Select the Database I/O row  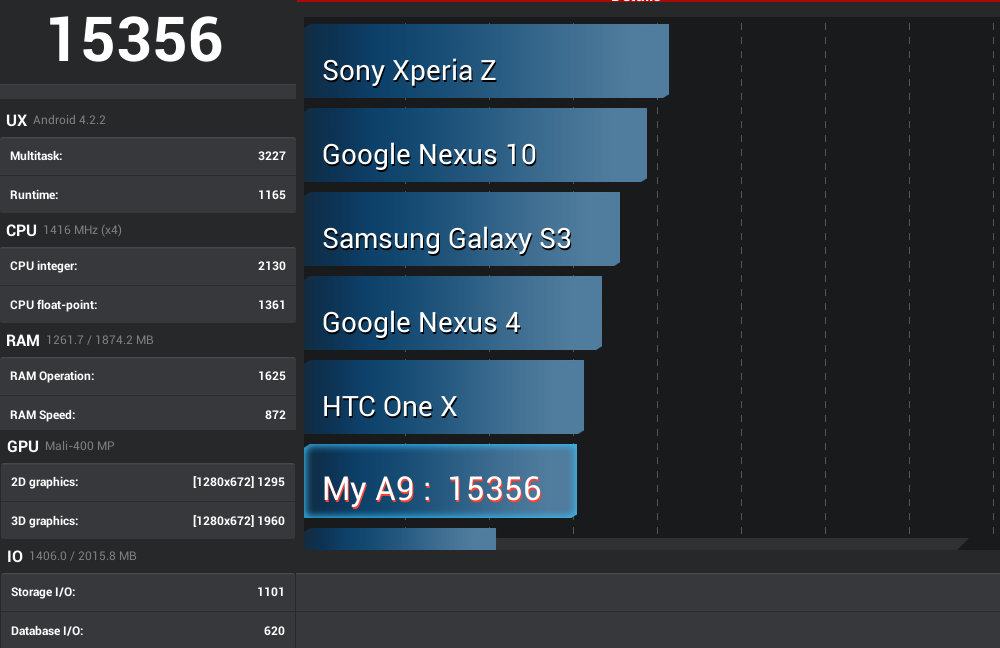pyautogui.click(x=148, y=631)
